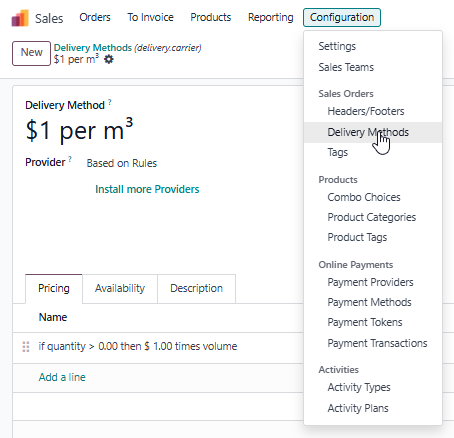Switch to the Description tab
Image resolution: width=454 pixels, height=438 pixels.
click(x=196, y=288)
